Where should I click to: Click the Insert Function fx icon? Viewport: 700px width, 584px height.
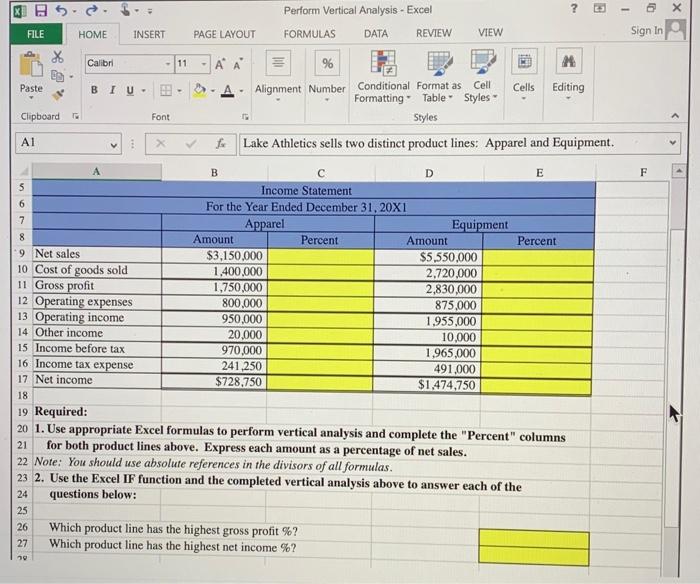(221, 144)
